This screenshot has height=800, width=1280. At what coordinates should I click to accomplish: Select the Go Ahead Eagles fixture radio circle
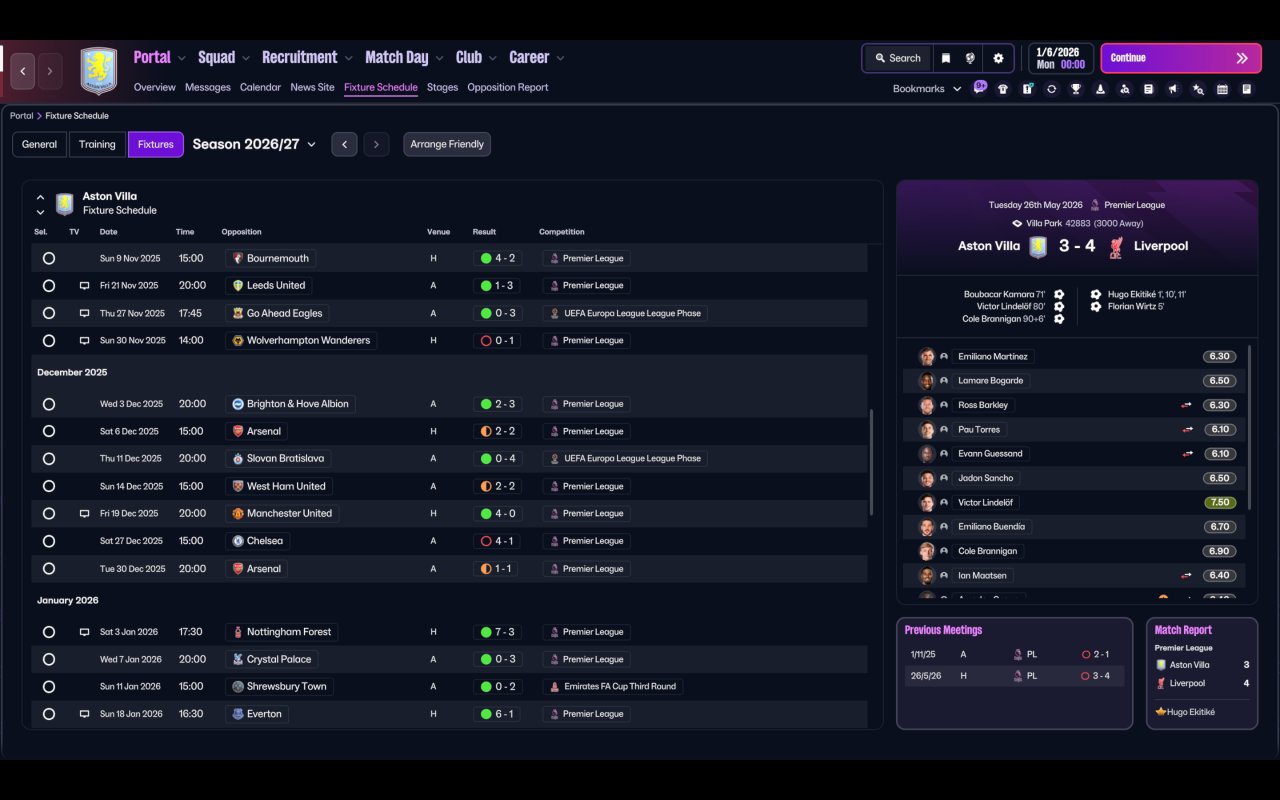click(x=49, y=313)
